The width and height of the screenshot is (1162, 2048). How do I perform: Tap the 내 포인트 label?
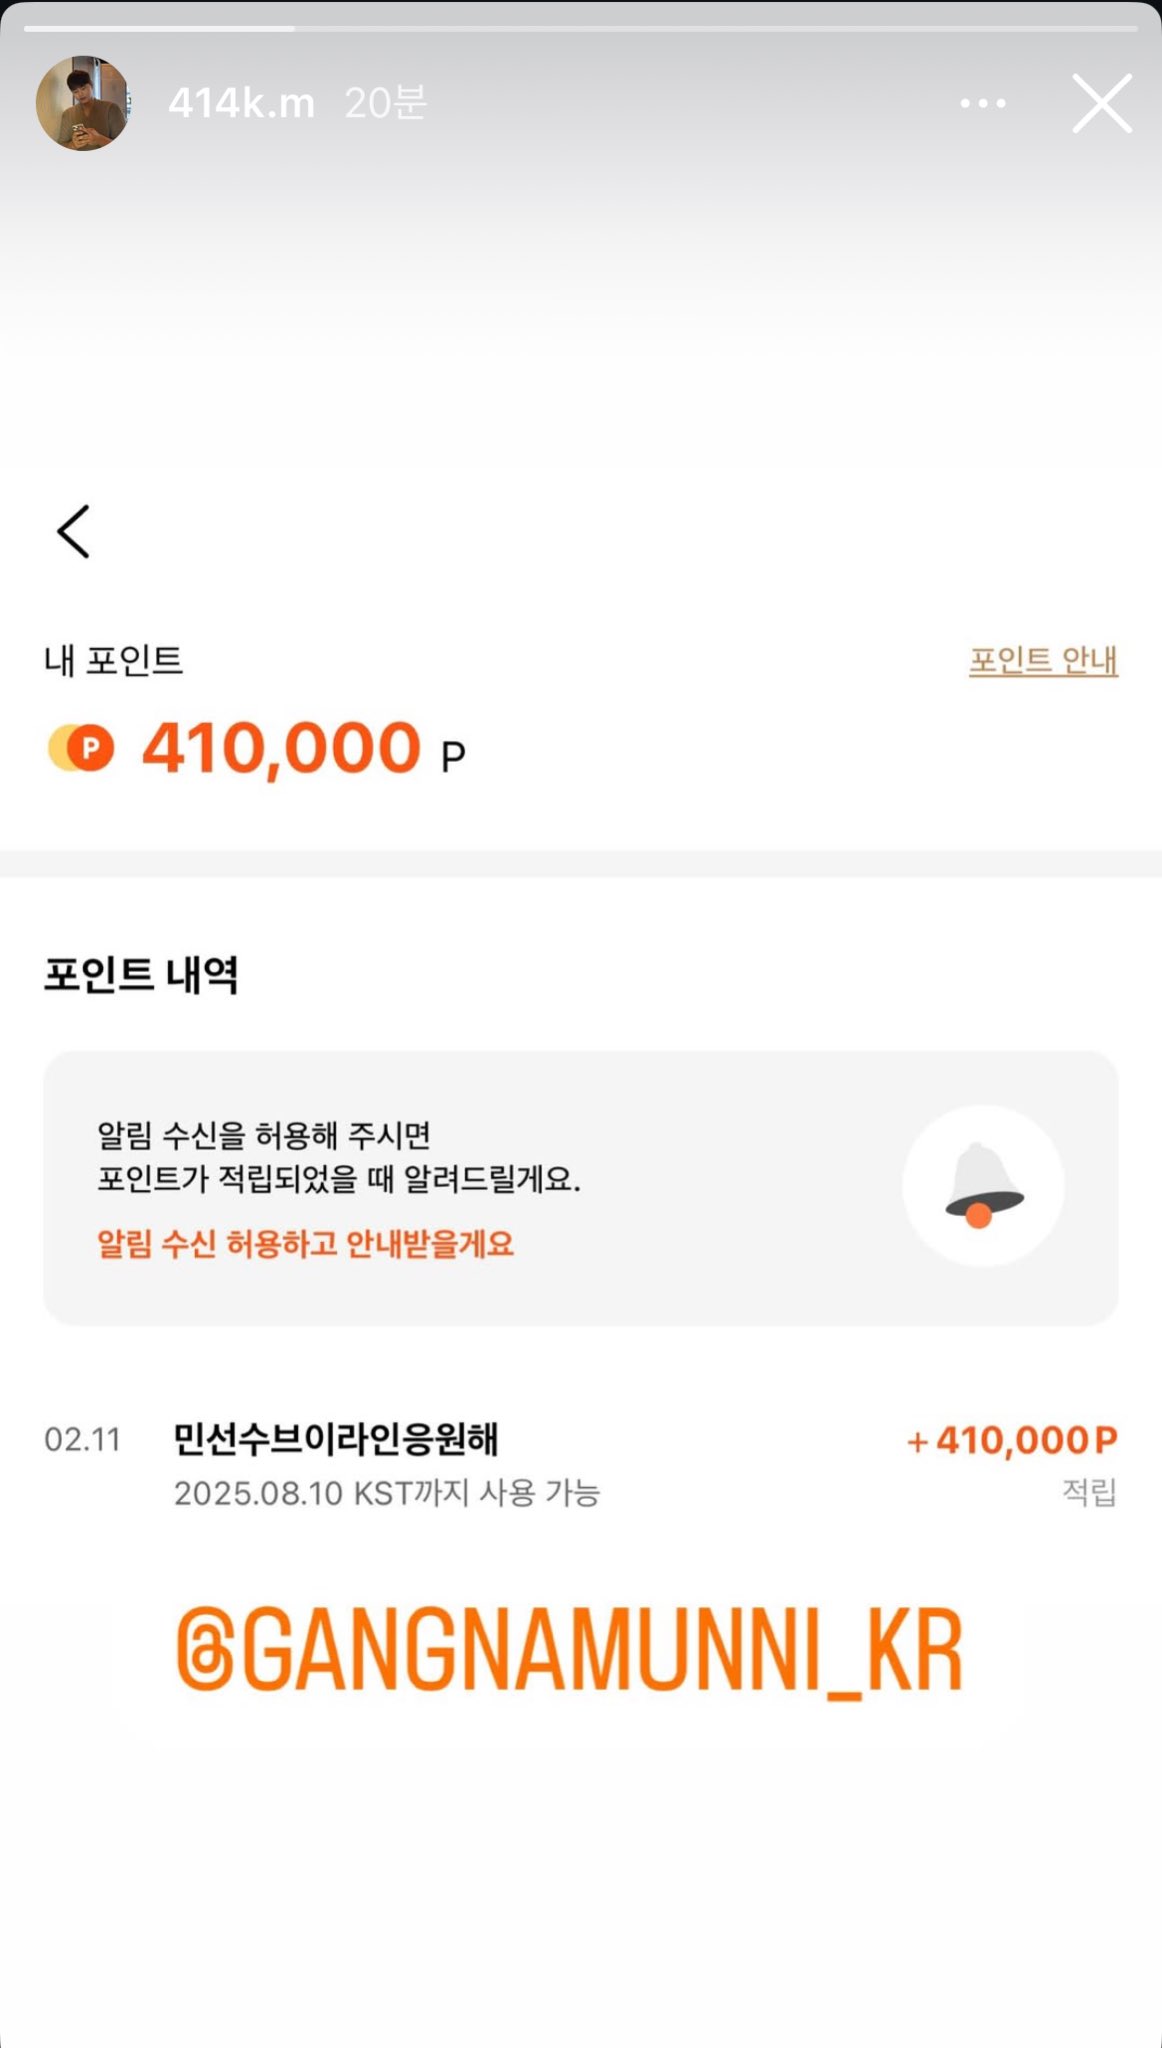[x=113, y=660]
